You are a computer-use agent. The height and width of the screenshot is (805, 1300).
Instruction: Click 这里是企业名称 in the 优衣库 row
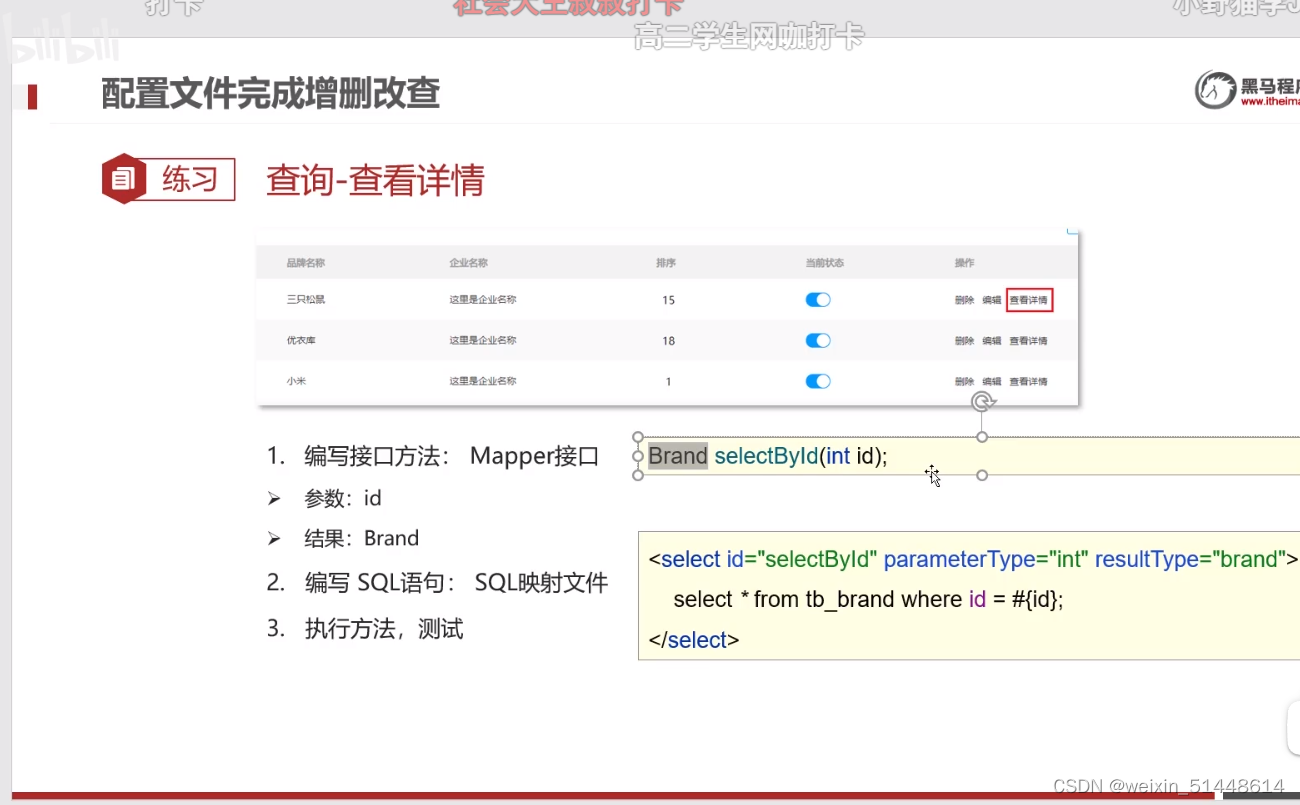[x=483, y=341]
